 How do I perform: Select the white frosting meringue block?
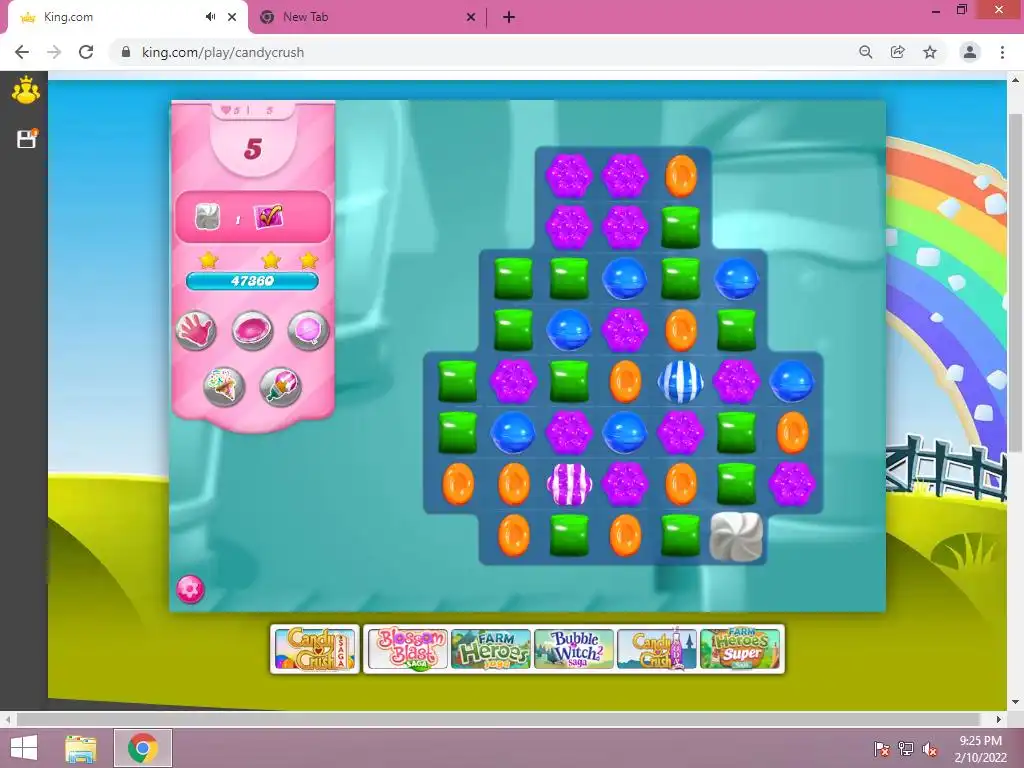[x=736, y=536]
